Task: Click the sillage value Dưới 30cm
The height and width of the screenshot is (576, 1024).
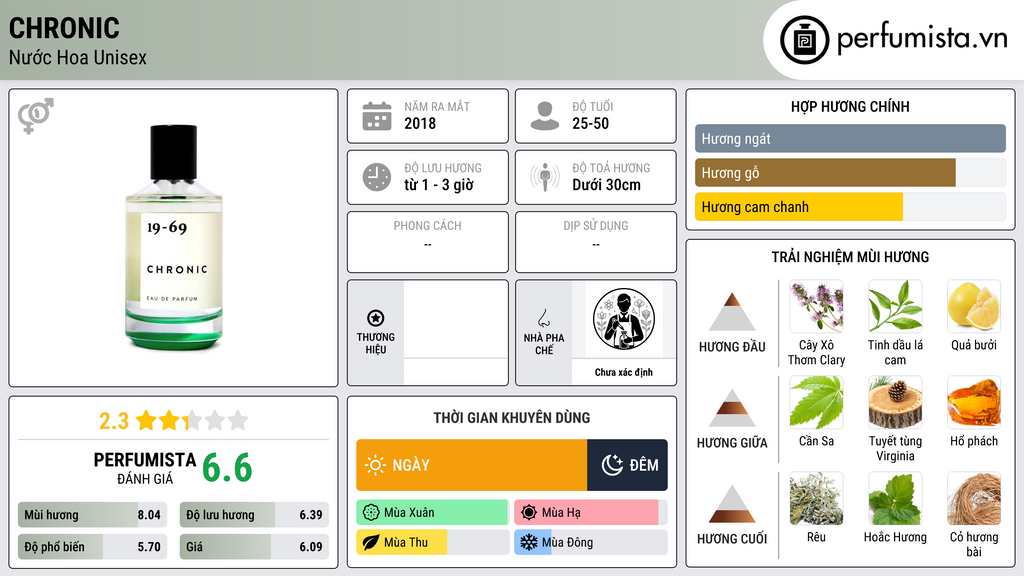Action: coord(606,185)
